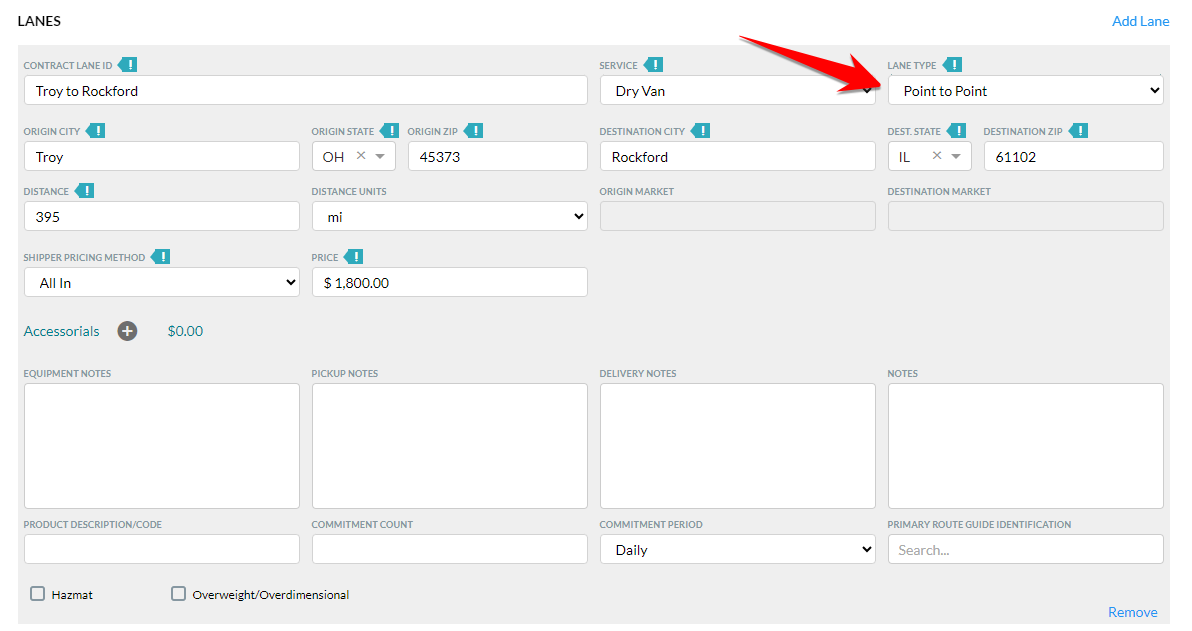This screenshot has width=1192, height=631.
Task: Click into the Pickup Notes text area
Action: pyautogui.click(x=449, y=446)
